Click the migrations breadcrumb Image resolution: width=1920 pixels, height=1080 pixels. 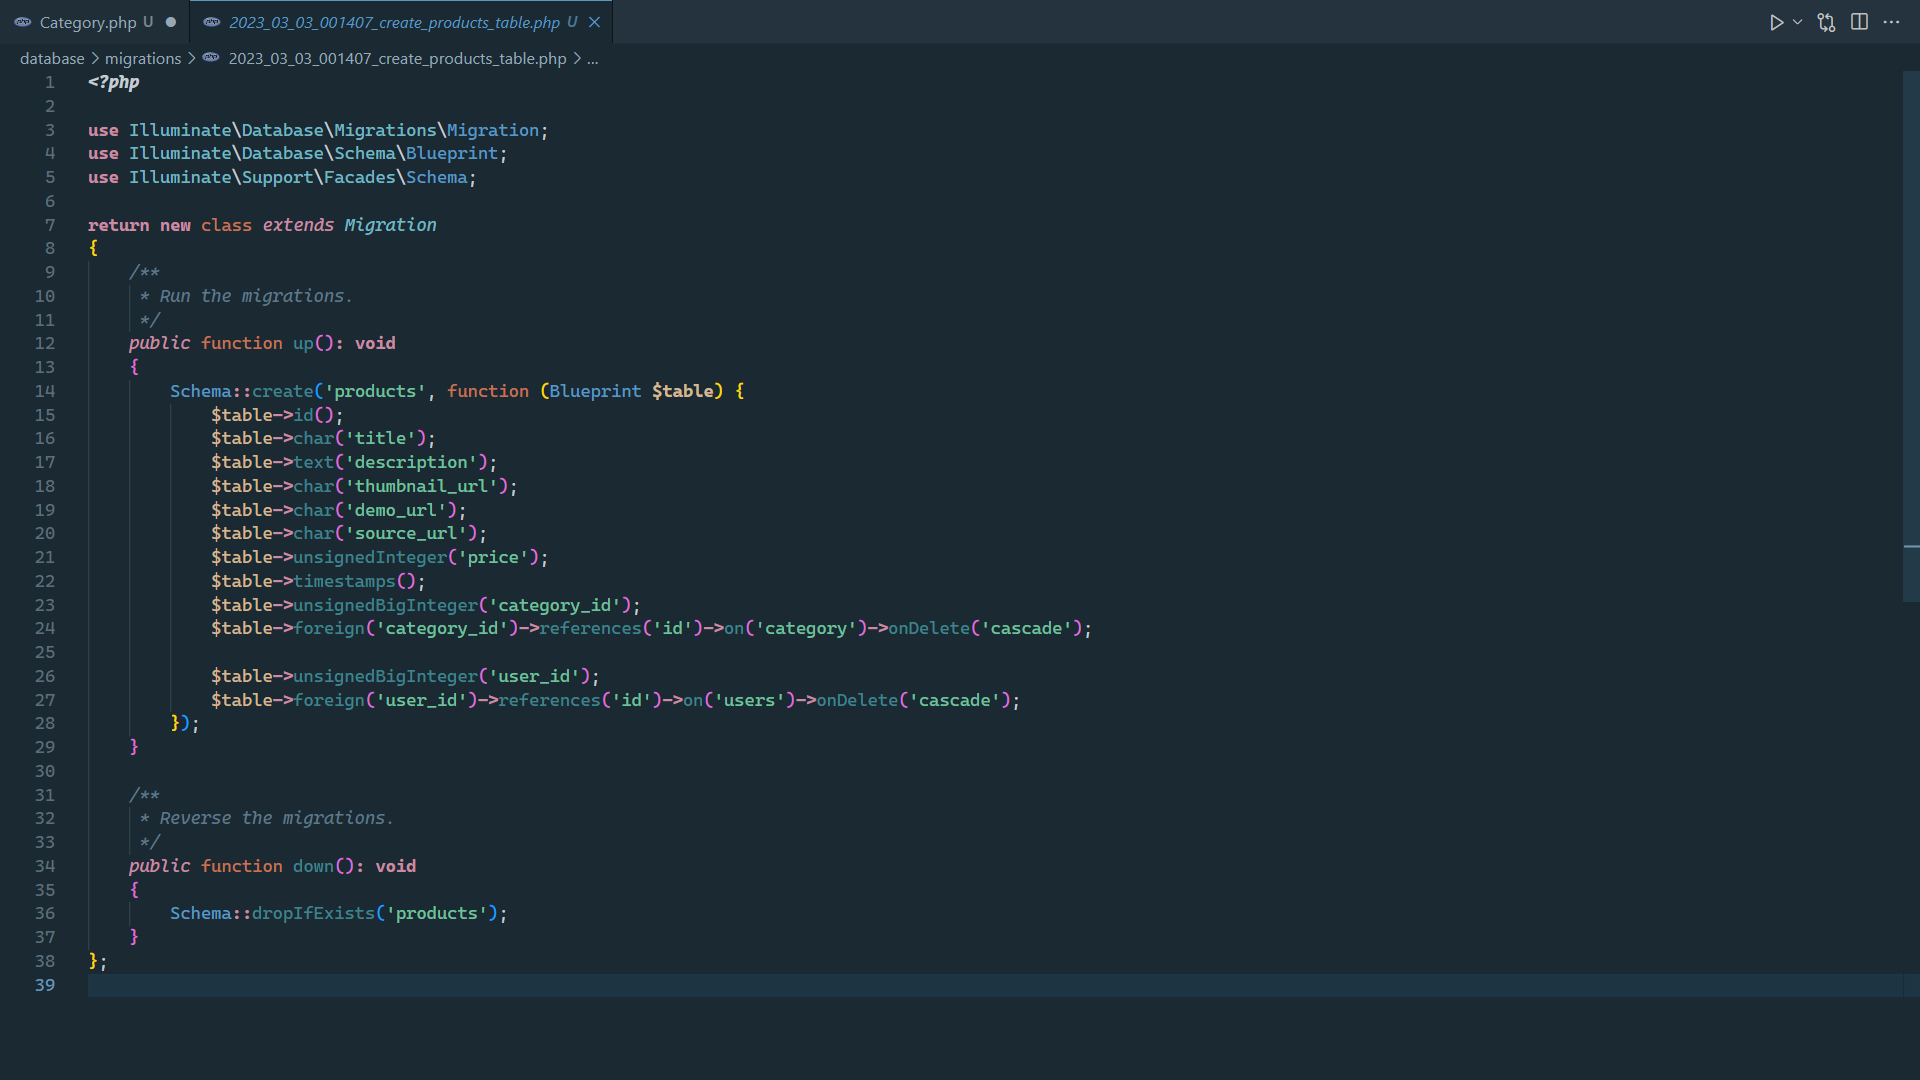(143, 58)
